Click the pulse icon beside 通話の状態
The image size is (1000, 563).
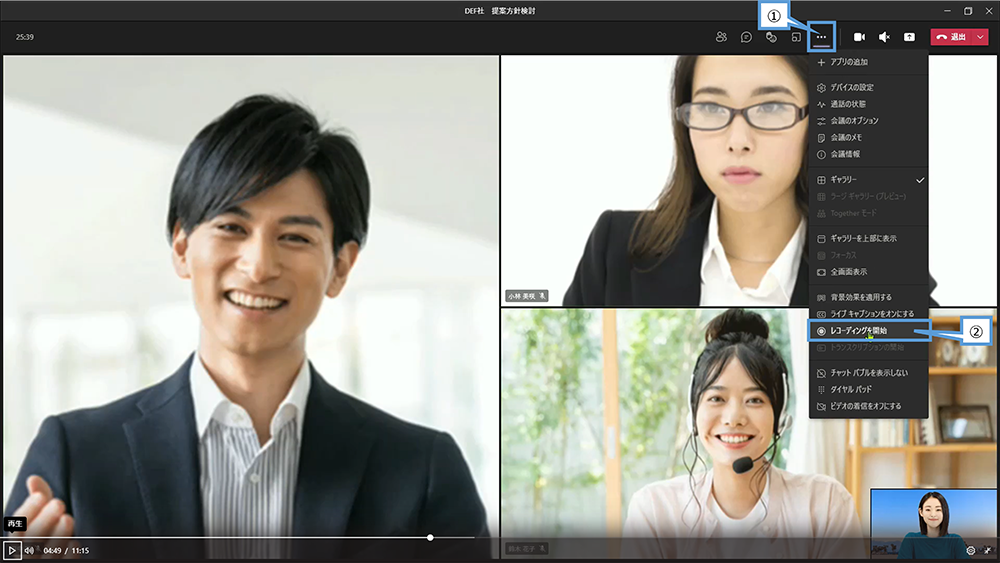(x=821, y=105)
